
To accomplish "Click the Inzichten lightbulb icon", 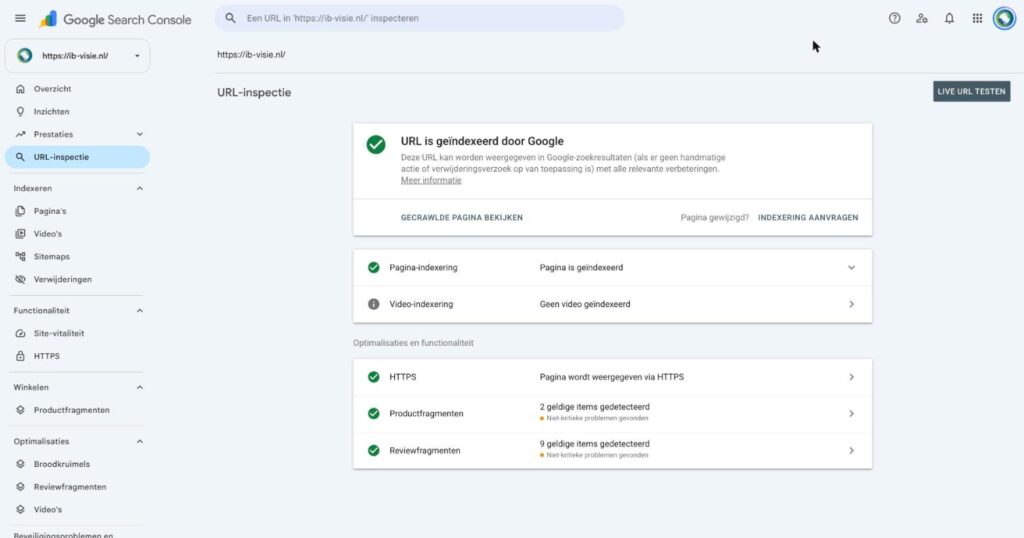I will (x=20, y=112).
